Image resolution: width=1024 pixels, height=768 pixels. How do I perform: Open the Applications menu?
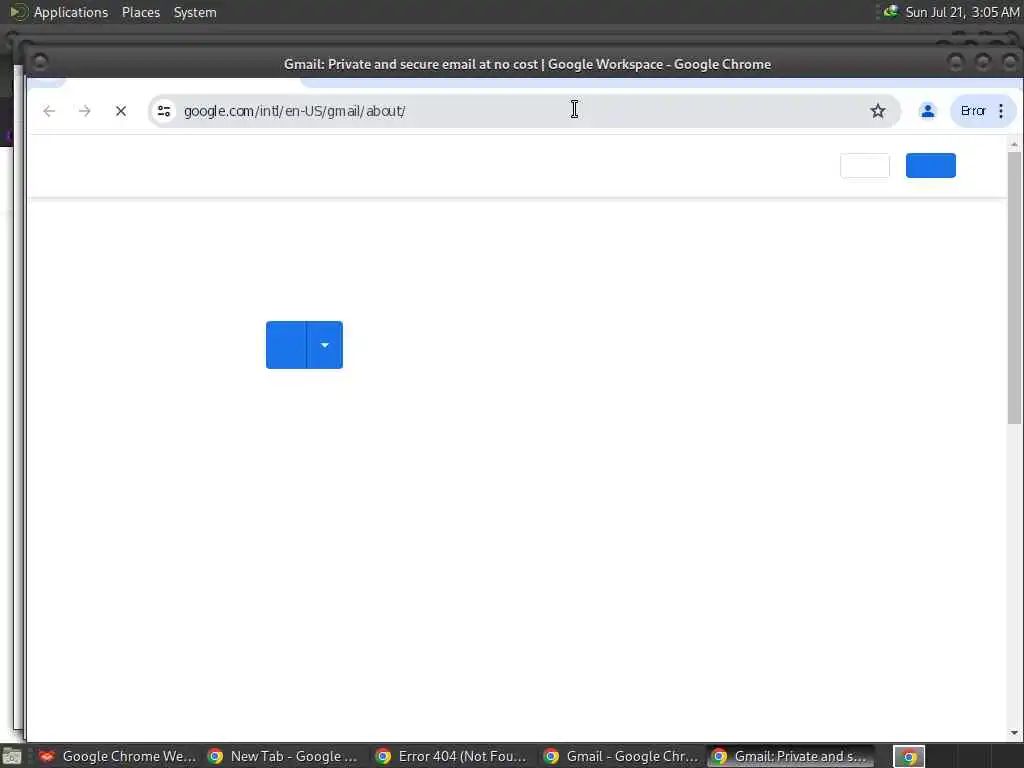71,12
